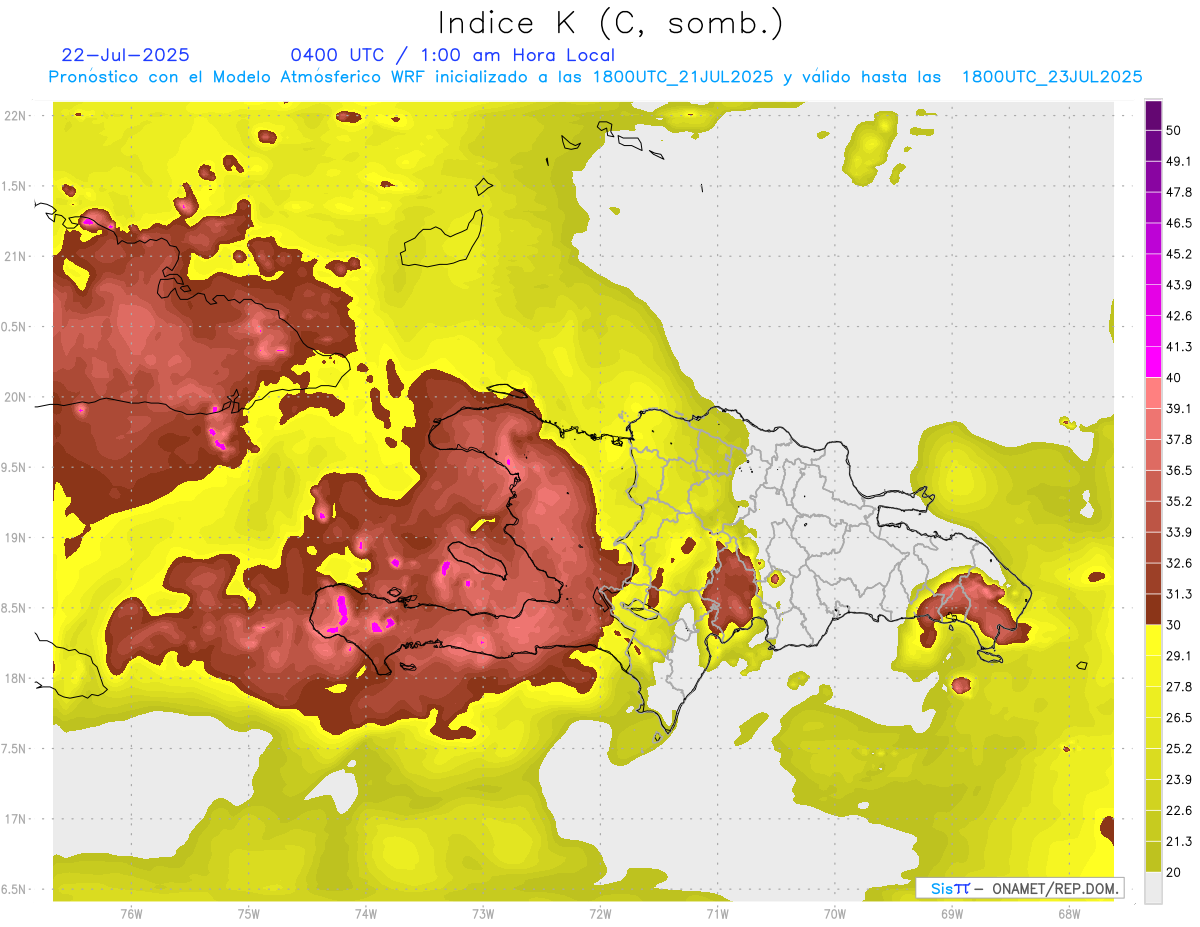
Task: Select the '72W' longitude label
Action: [600, 914]
